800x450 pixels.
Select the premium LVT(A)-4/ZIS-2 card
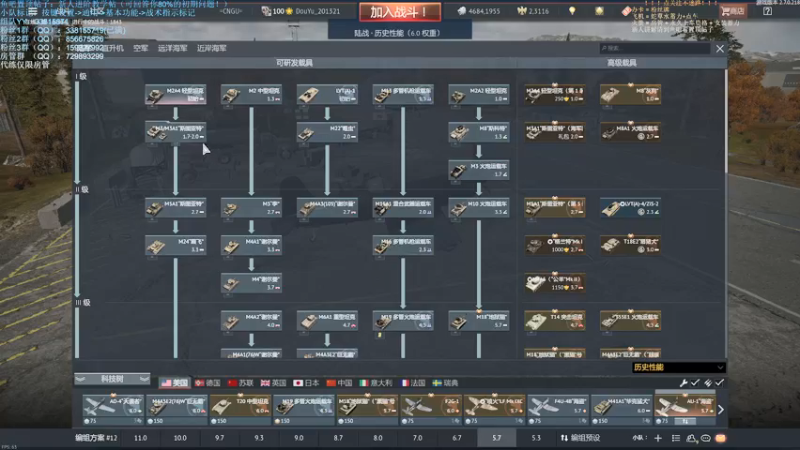(630, 208)
